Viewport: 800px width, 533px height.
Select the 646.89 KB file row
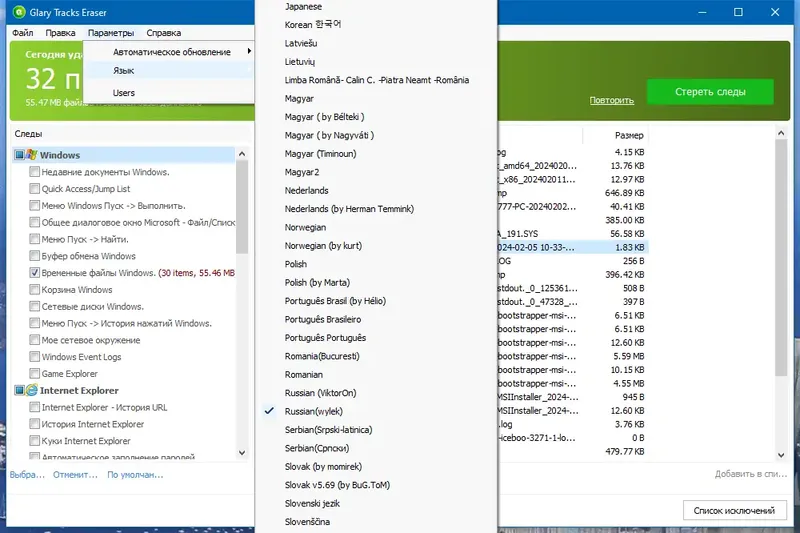573,193
